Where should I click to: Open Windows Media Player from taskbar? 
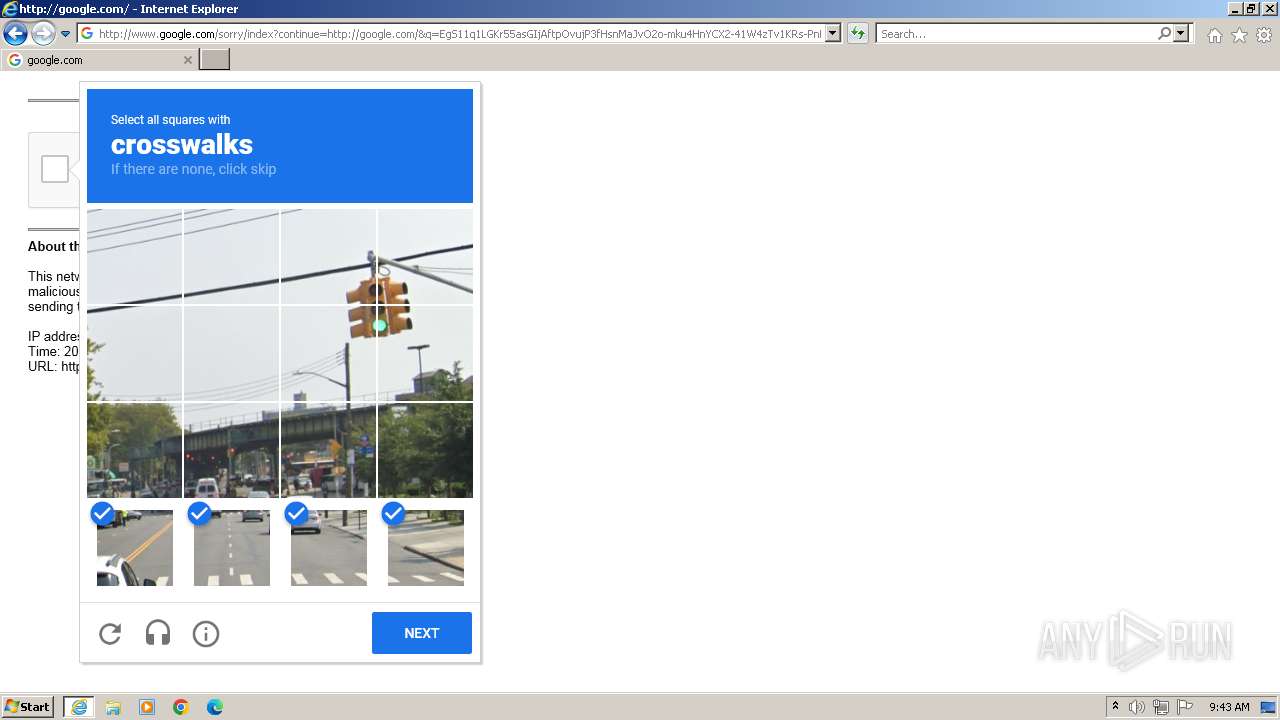pyautogui.click(x=147, y=707)
